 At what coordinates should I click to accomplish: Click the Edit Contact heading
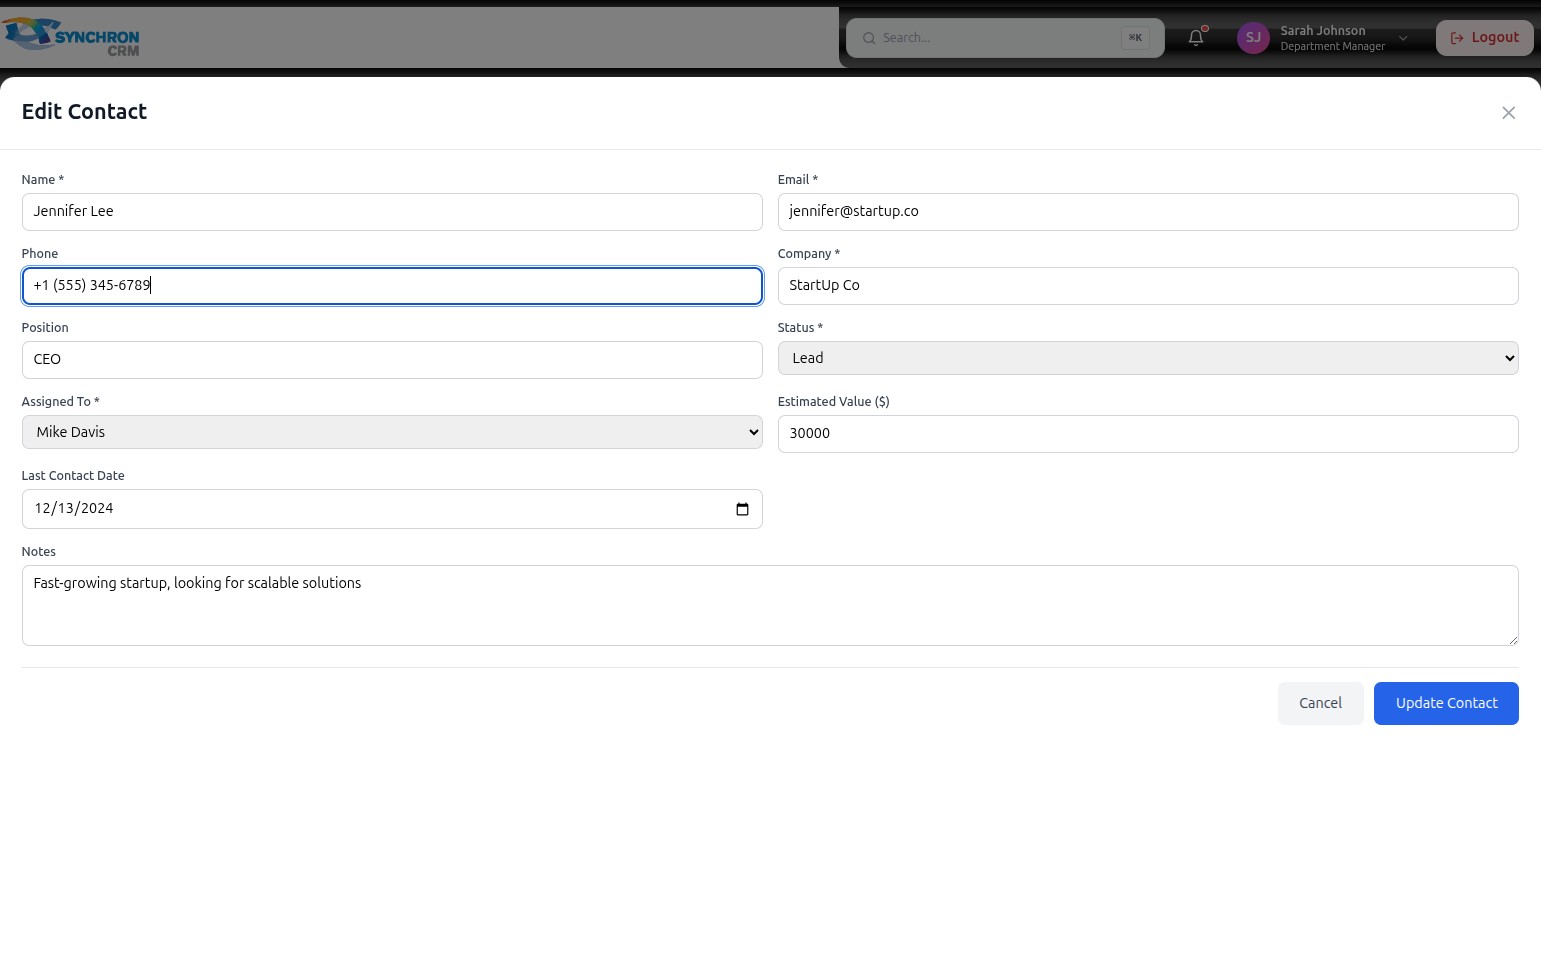click(84, 112)
